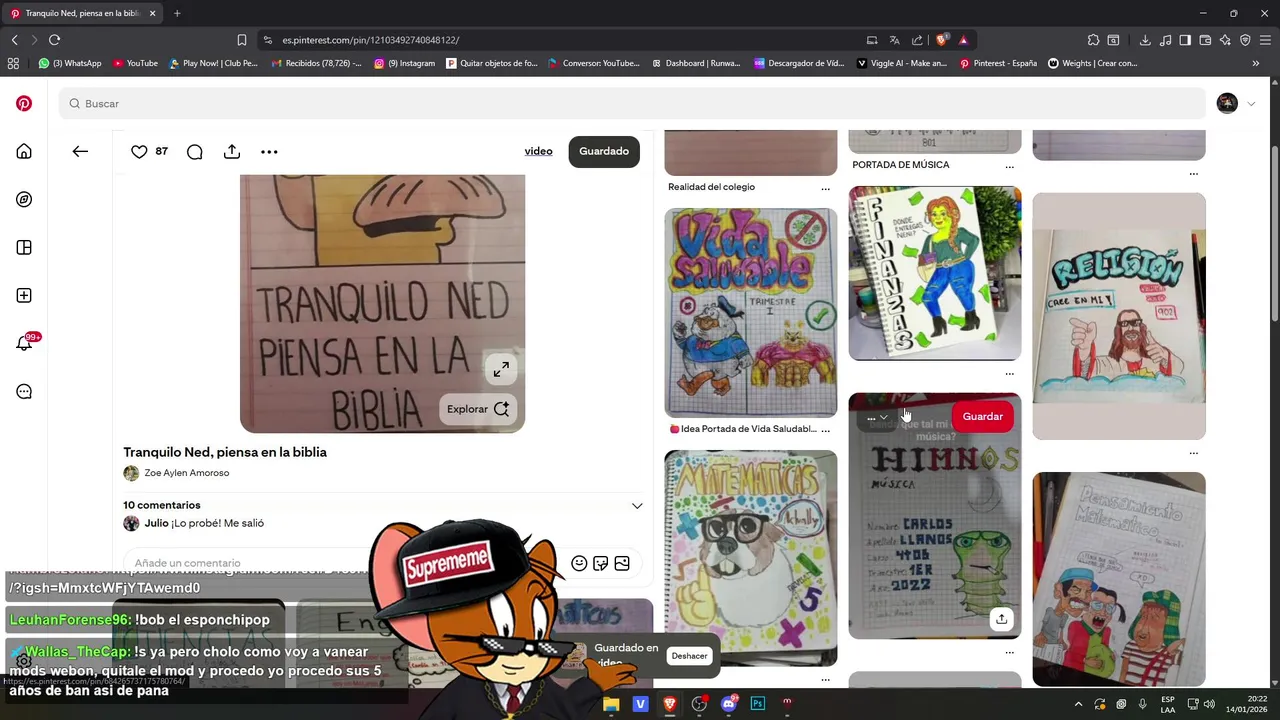The height and width of the screenshot is (720, 1280).
Task: Show more bookmarks with the double chevron
Action: tap(1256, 63)
